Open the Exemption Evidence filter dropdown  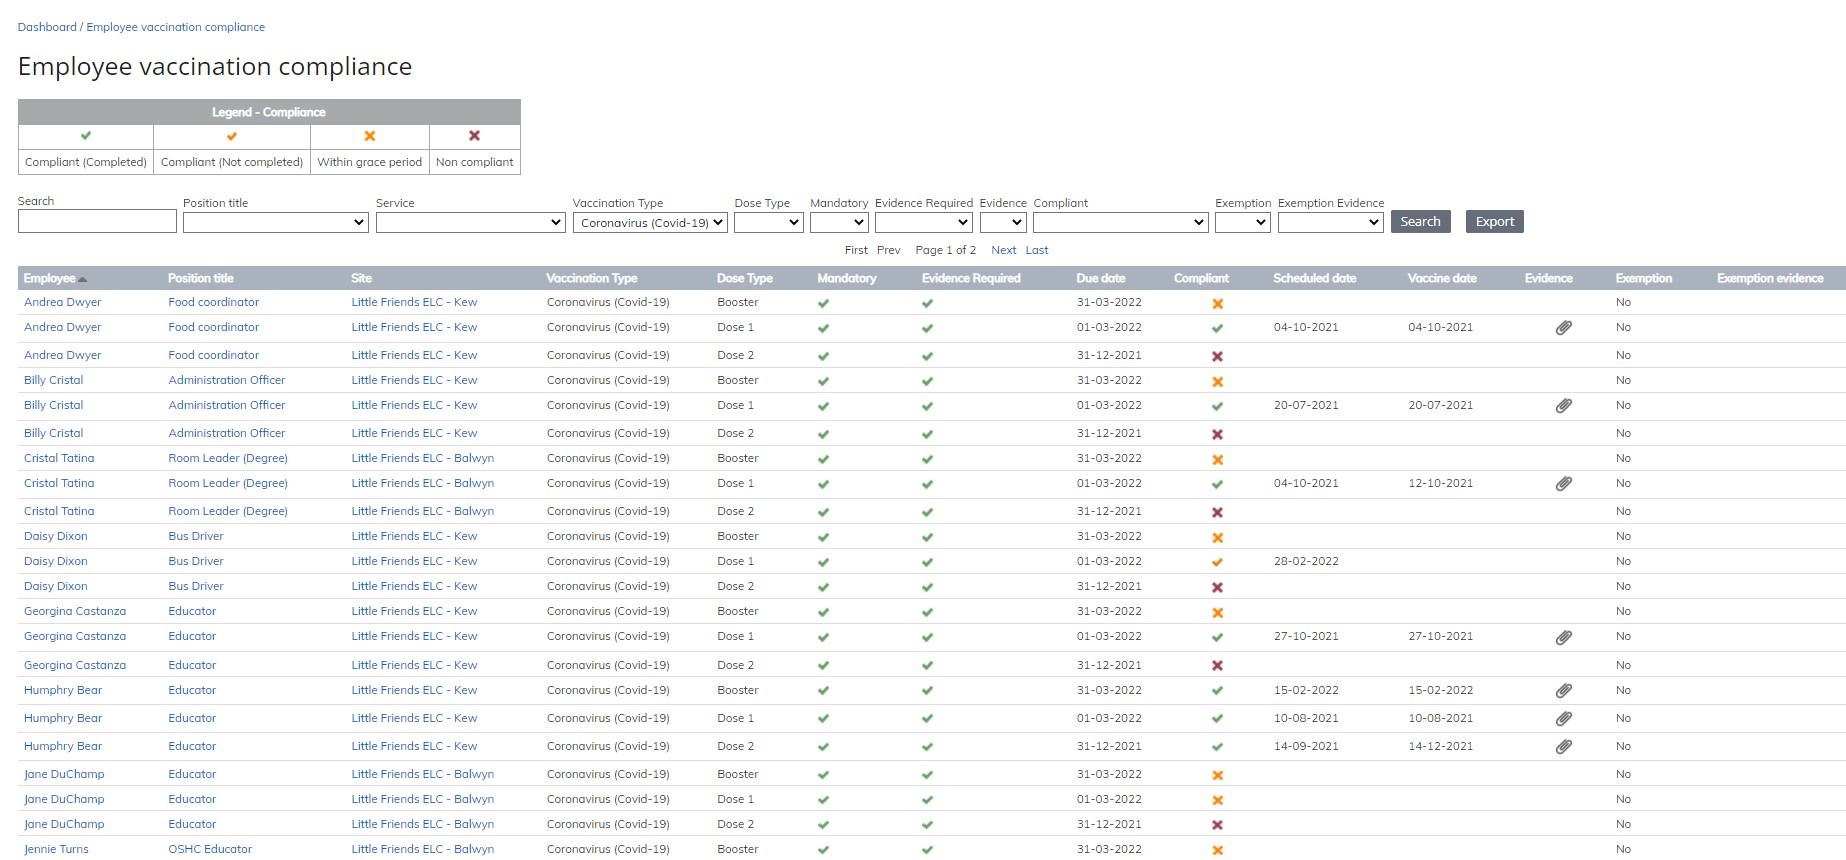click(x=1331, y=223)
